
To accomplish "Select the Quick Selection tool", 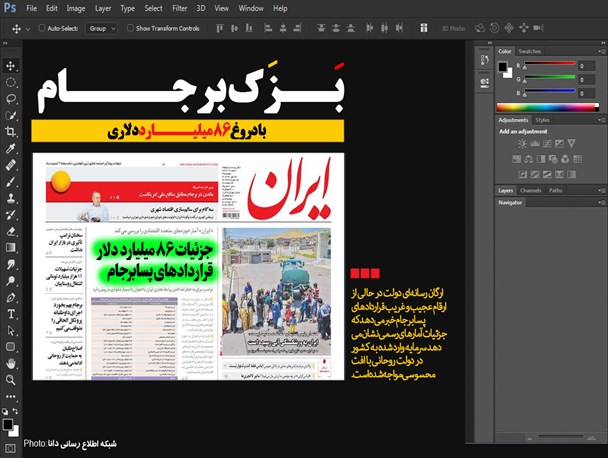I will (x=10, y=116).
